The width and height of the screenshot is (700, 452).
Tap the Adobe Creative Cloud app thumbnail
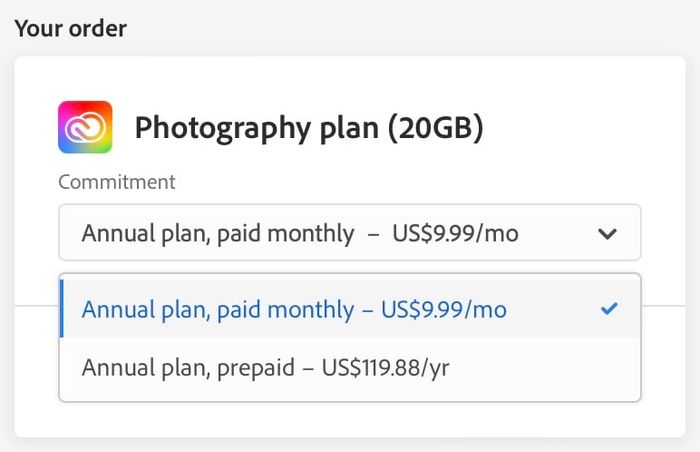[85, 127]
